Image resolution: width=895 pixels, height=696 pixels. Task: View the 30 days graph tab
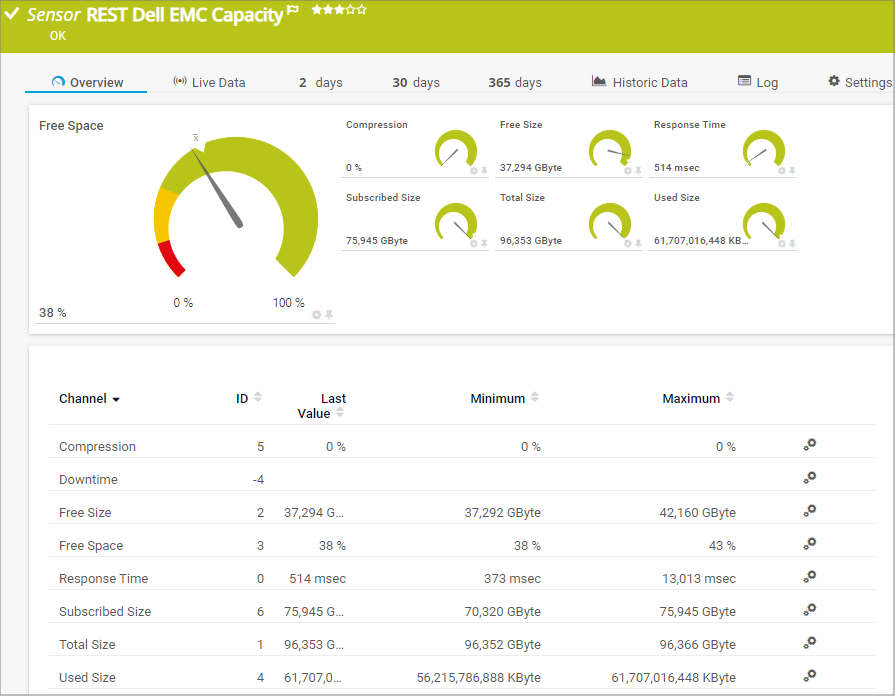click(416, 82)
